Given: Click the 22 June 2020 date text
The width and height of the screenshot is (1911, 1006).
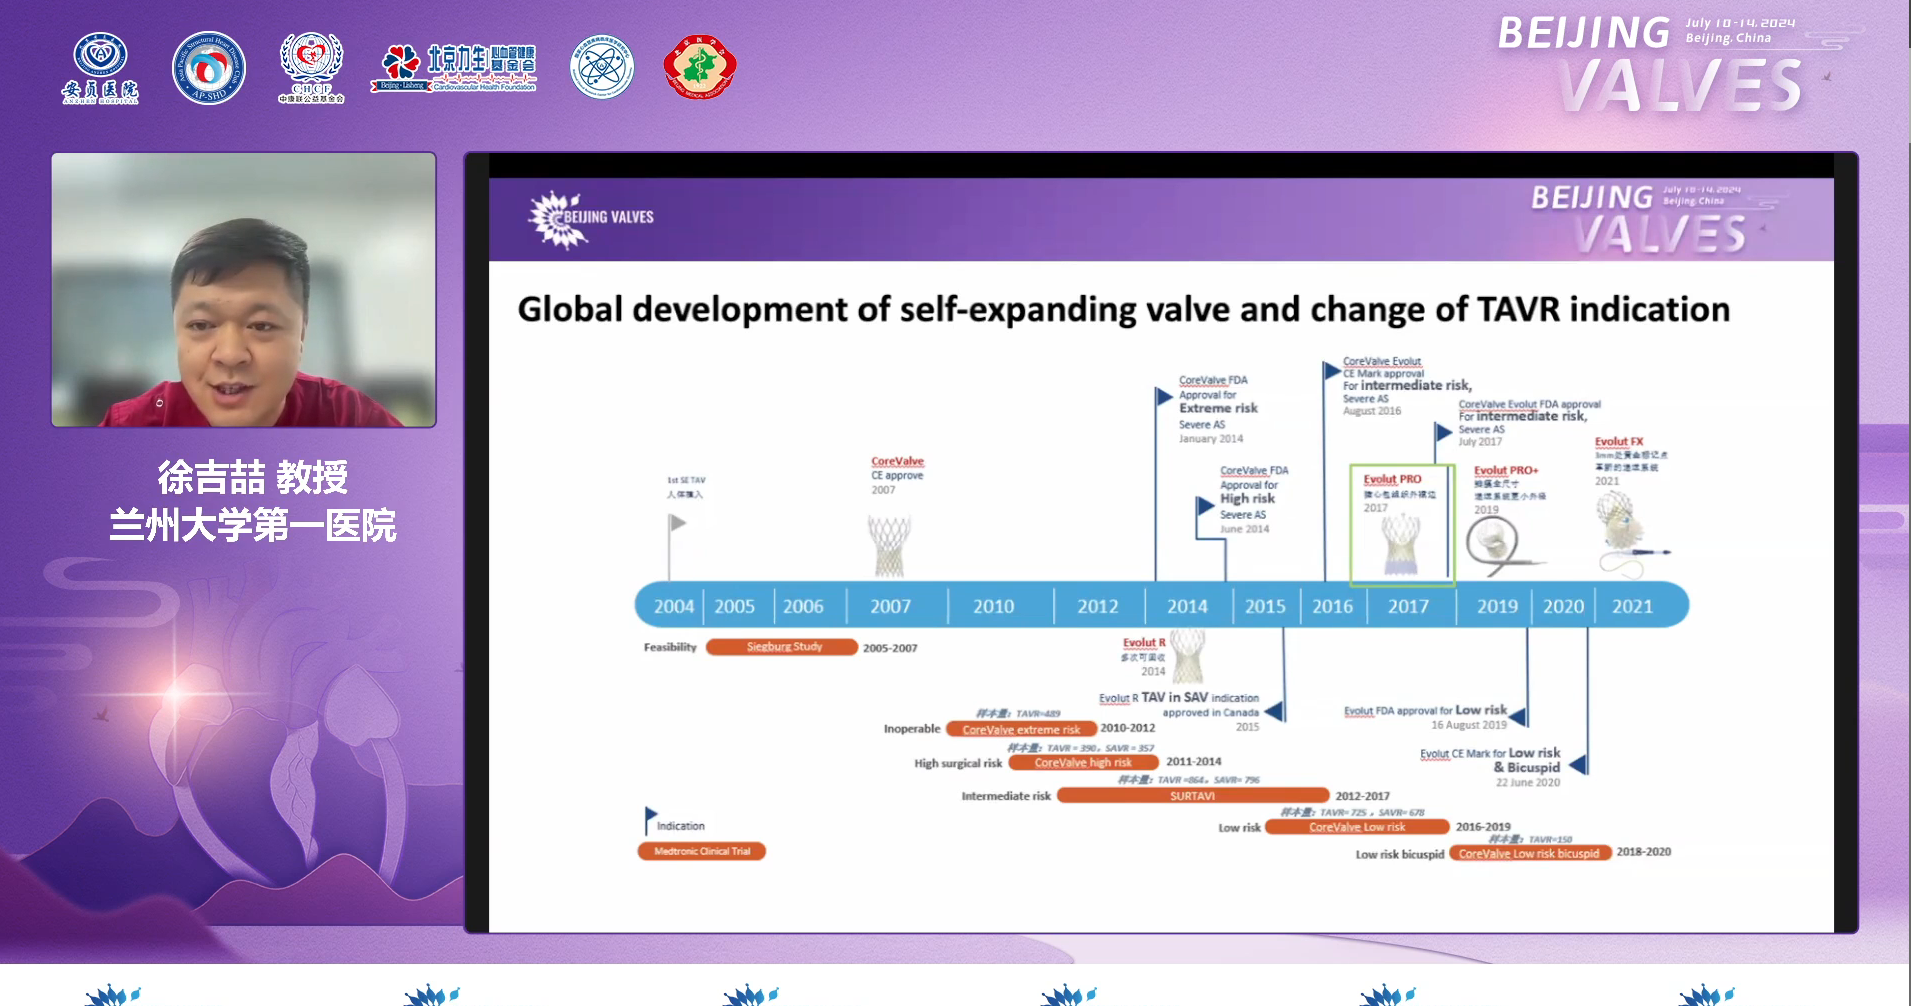Looking at the screenshot, I should pyautogui.click(x=1528, y=782).
